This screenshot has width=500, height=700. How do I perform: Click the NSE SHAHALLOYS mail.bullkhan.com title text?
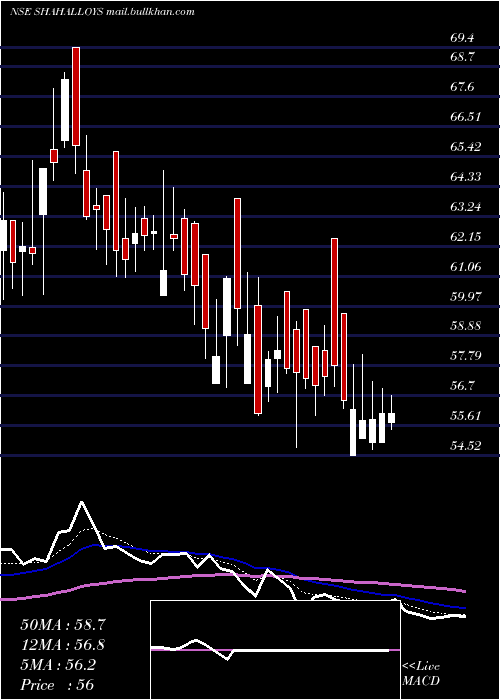(x=102, y=12)
